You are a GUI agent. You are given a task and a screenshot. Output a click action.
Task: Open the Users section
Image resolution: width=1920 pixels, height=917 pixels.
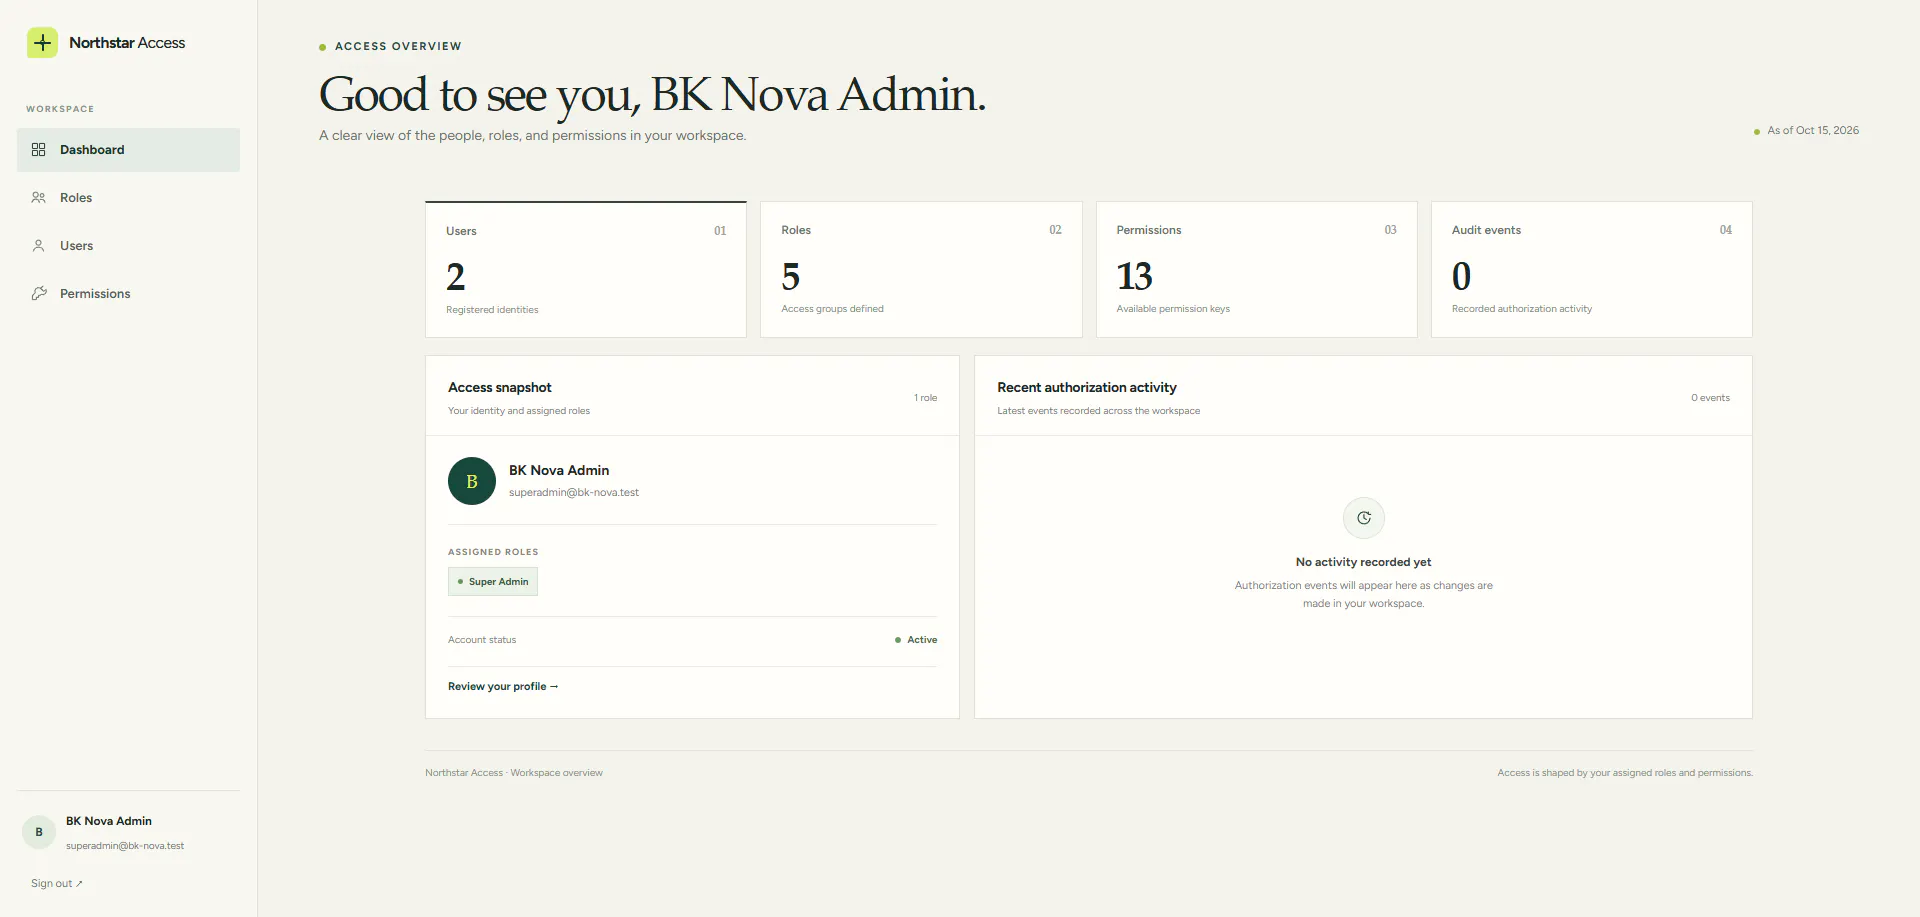(128, 246)
